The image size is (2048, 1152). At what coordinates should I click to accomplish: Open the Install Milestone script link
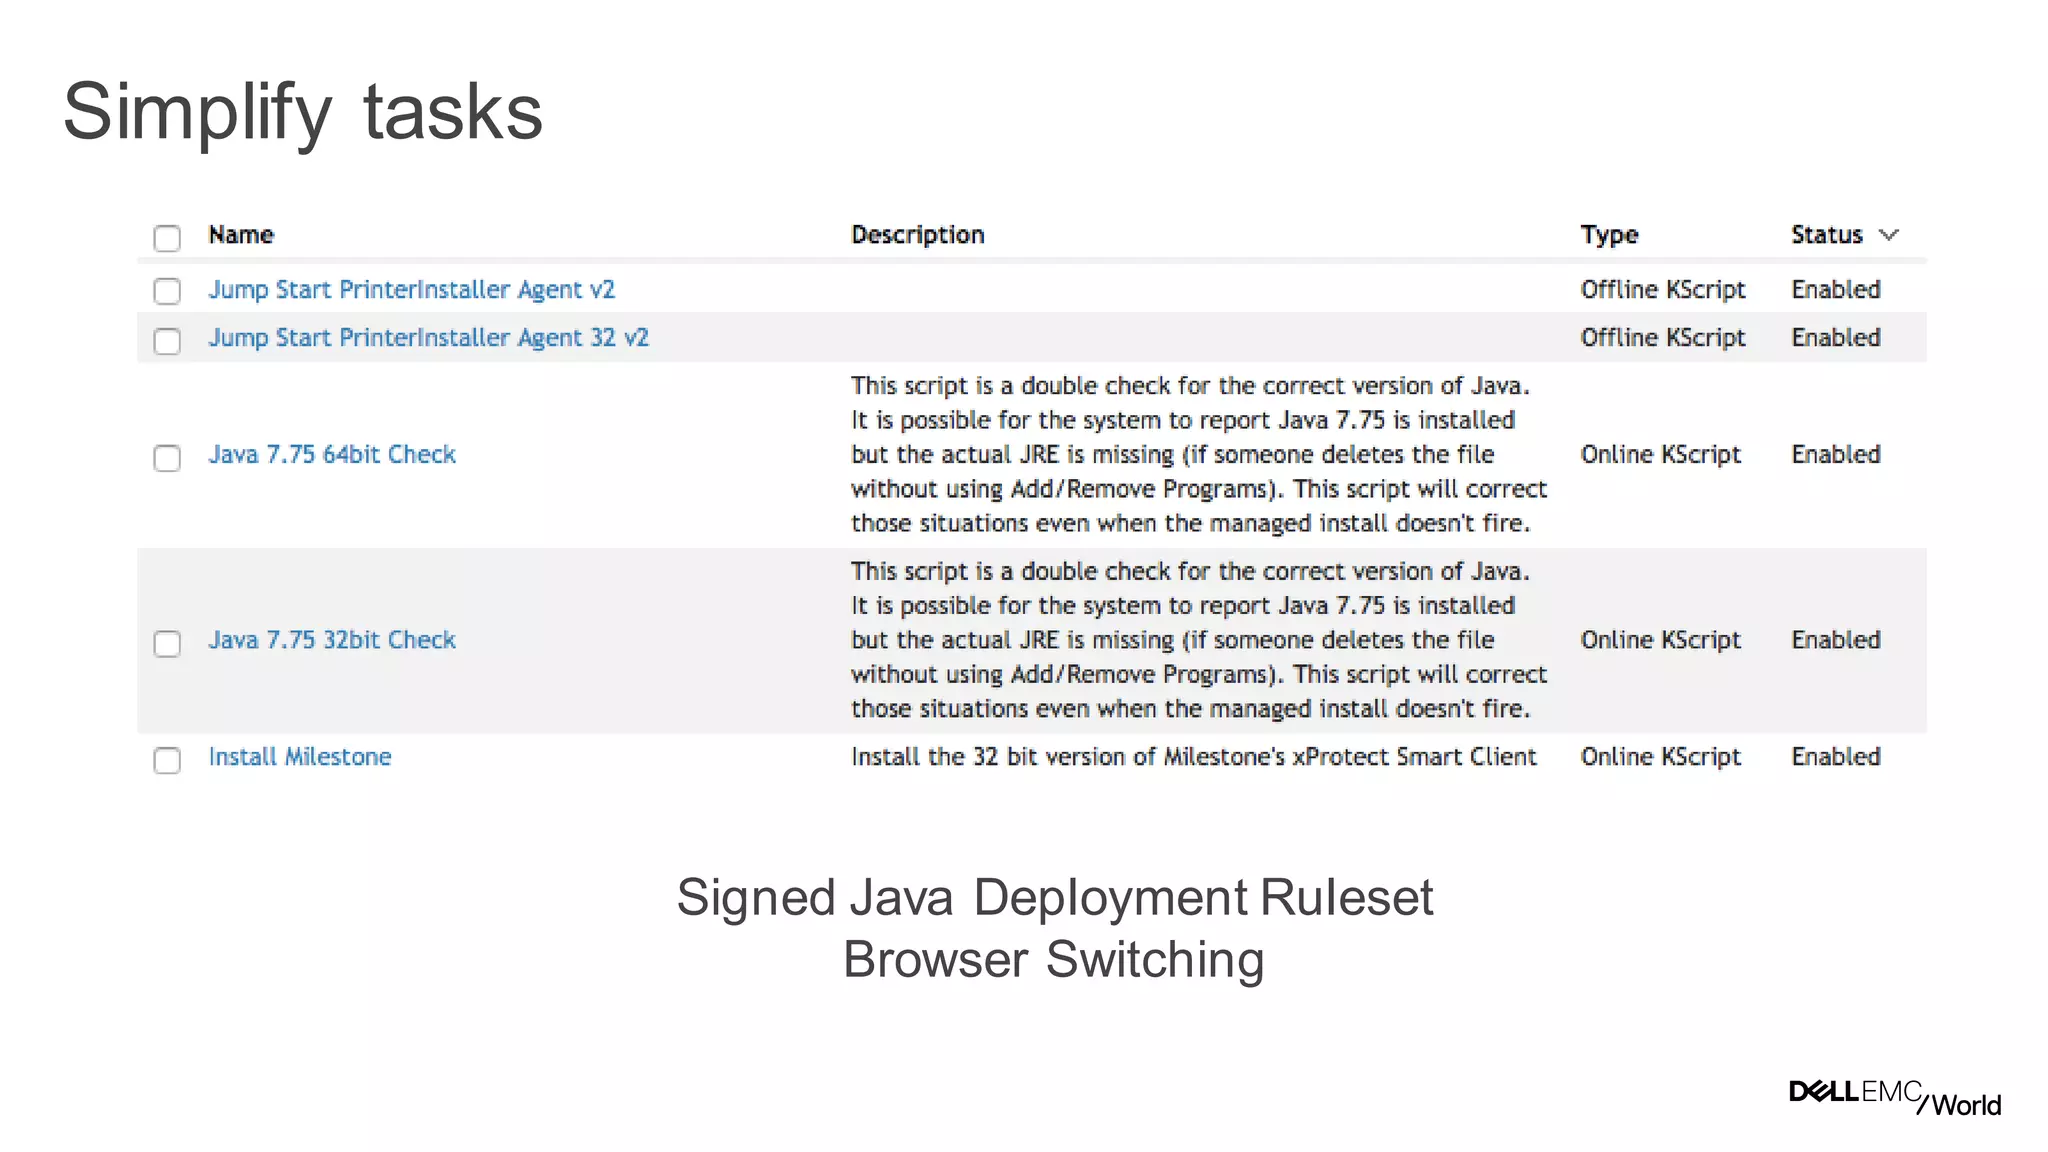tap(300, 757)
